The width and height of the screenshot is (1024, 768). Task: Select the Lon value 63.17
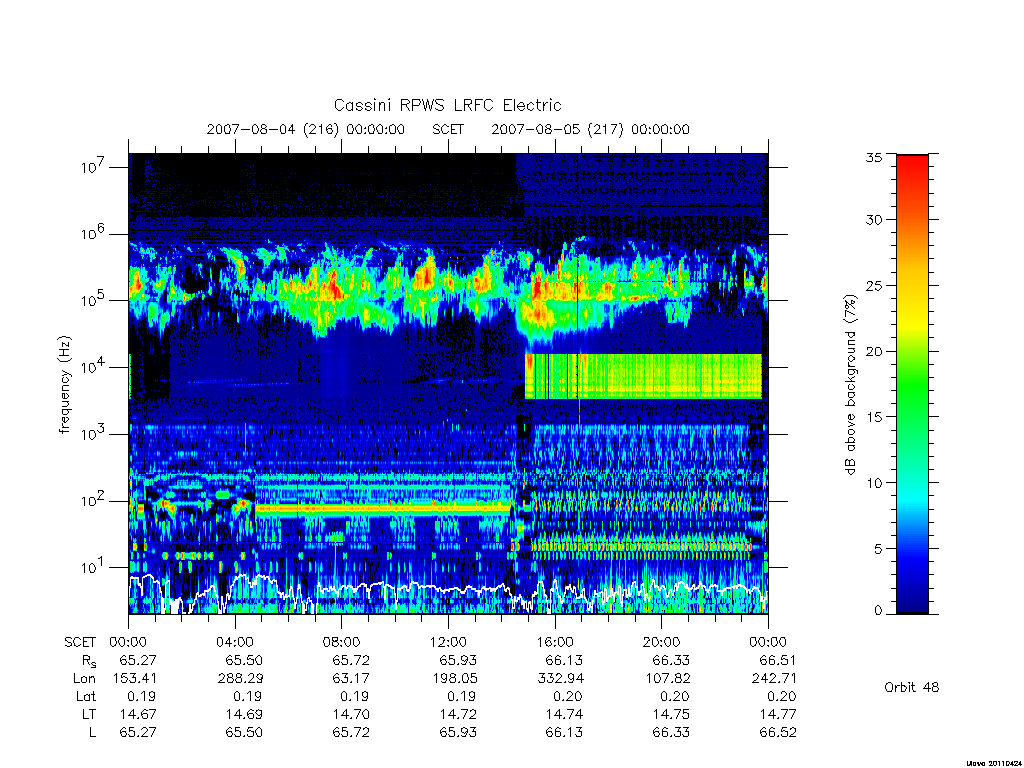[x=351, y=678]
